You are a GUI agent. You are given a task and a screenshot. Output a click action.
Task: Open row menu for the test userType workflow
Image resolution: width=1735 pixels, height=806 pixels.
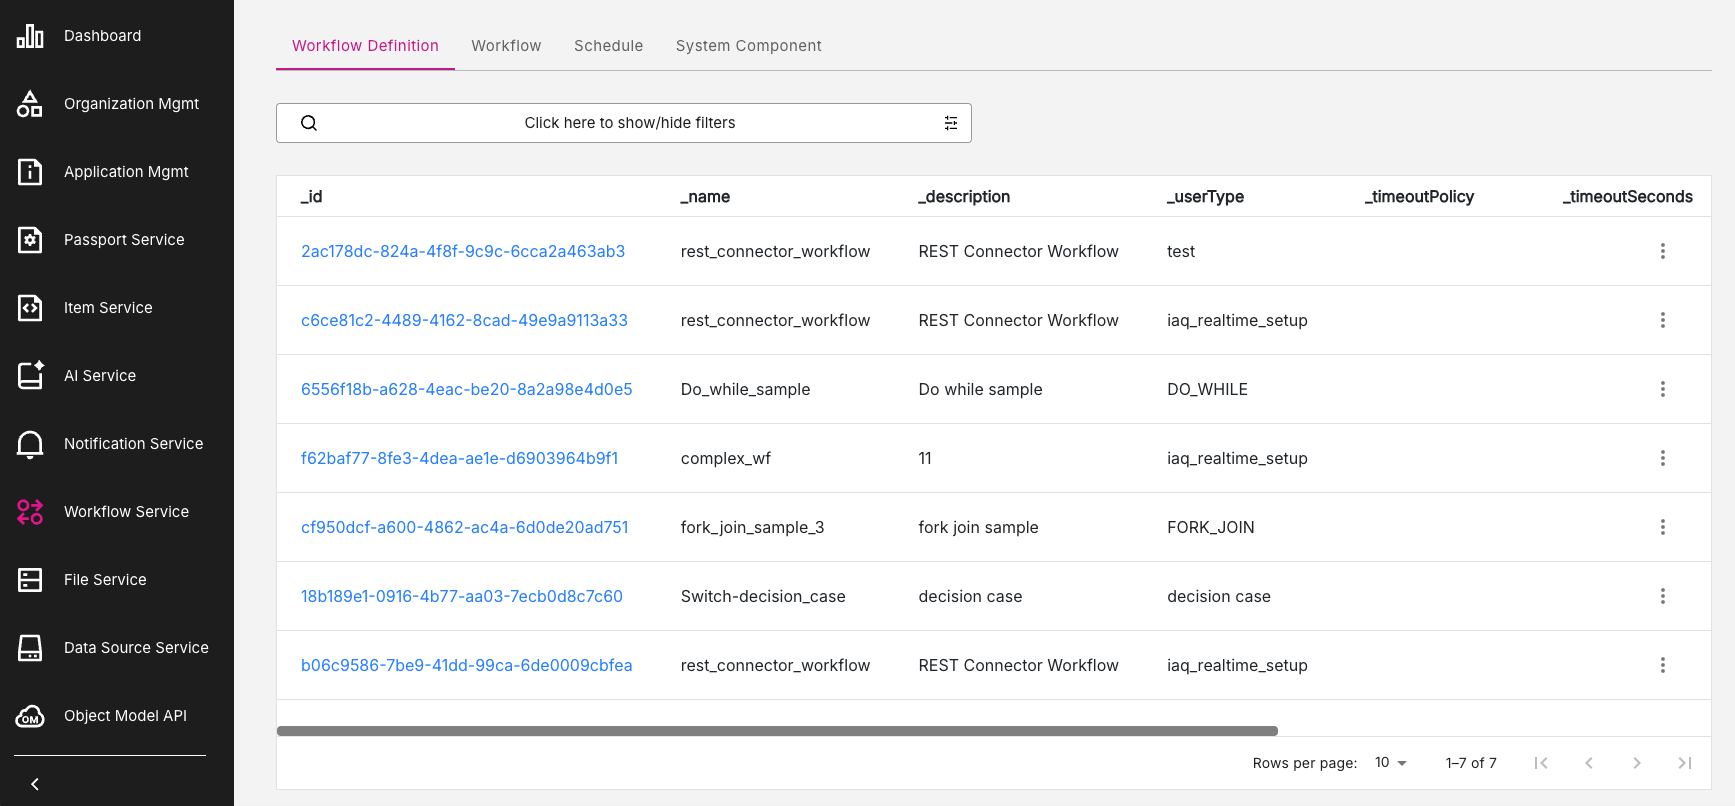(x=1663, y=251)
